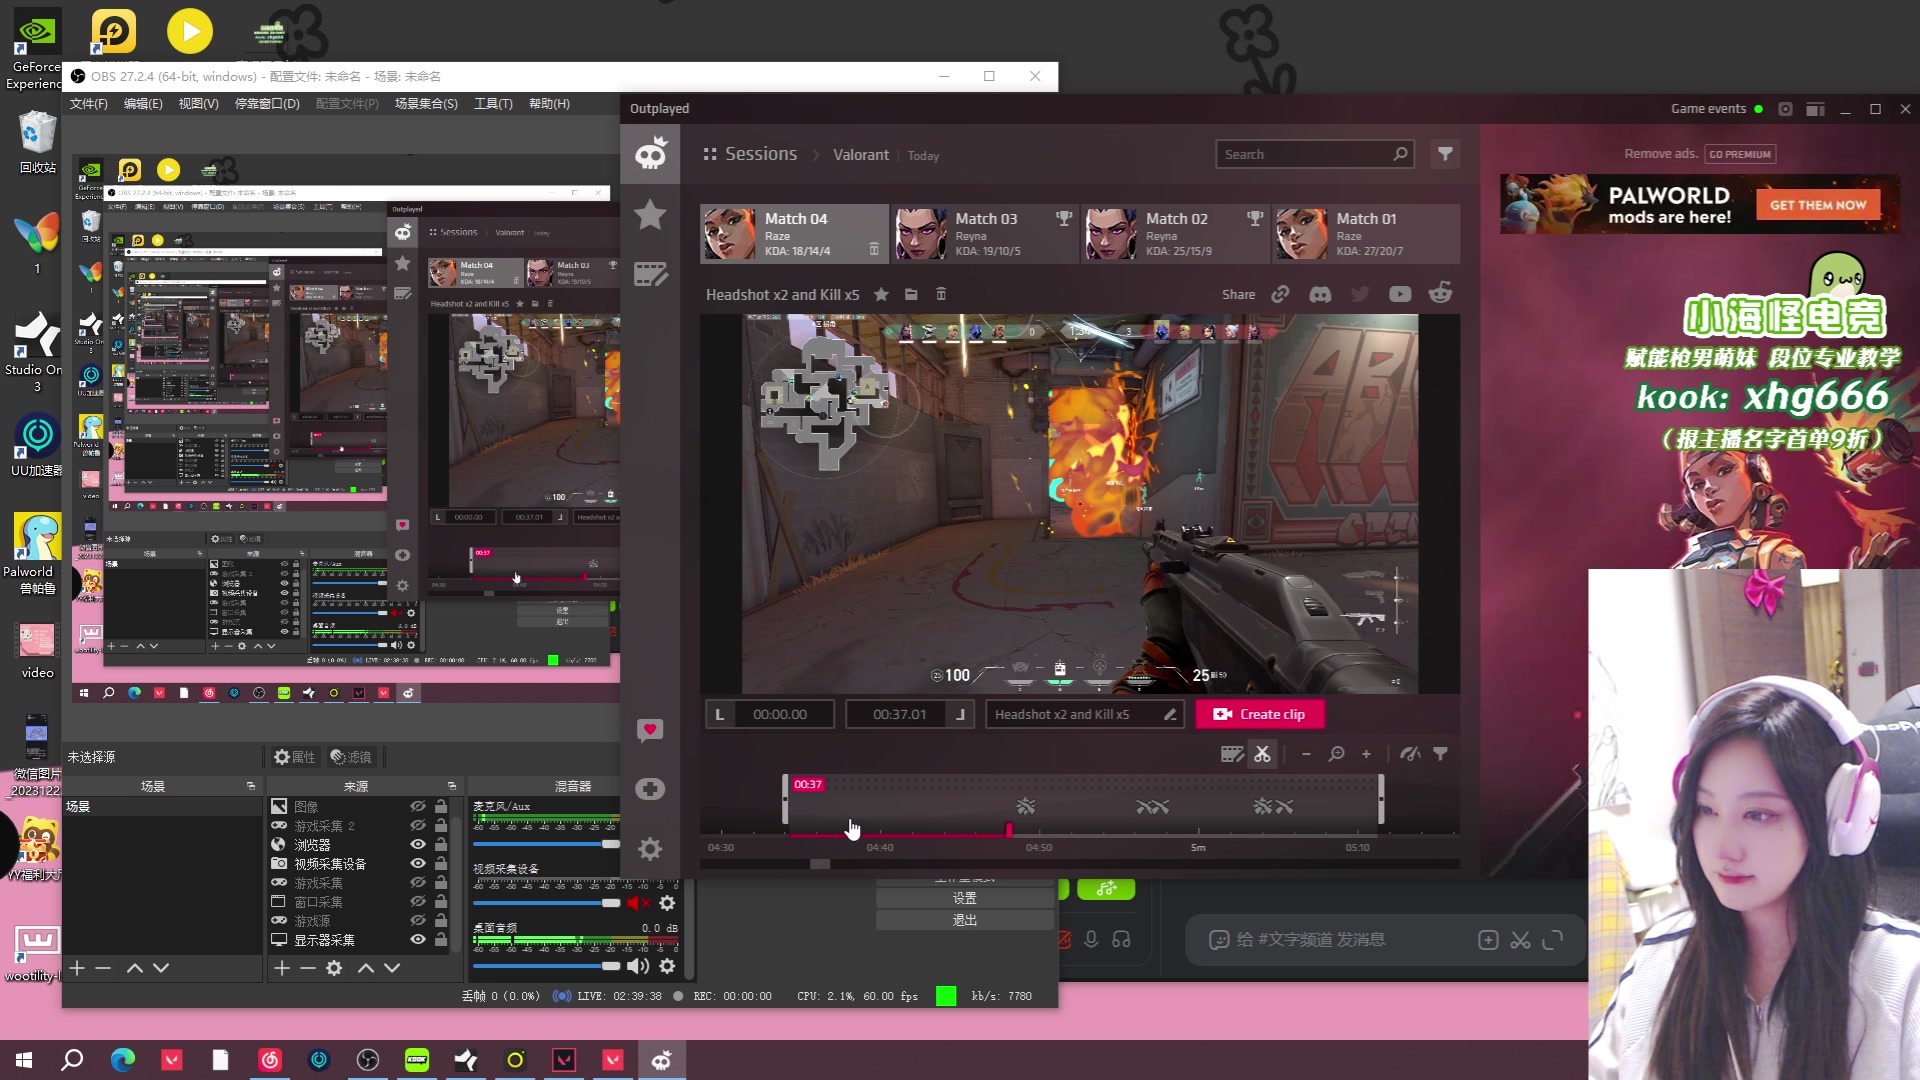Click the pink playhead on the clip timeline
Screen dimensions: 1920x1080
[1009, 829]
